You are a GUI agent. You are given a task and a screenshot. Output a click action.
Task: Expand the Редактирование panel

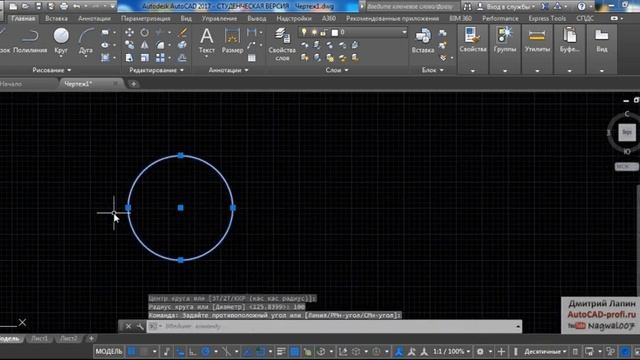click(x=156, y=70)
